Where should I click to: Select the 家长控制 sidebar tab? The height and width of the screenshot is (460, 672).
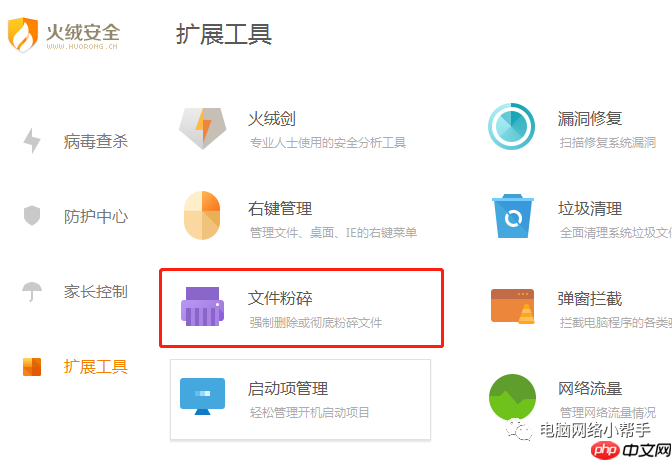tap(95, 291)
